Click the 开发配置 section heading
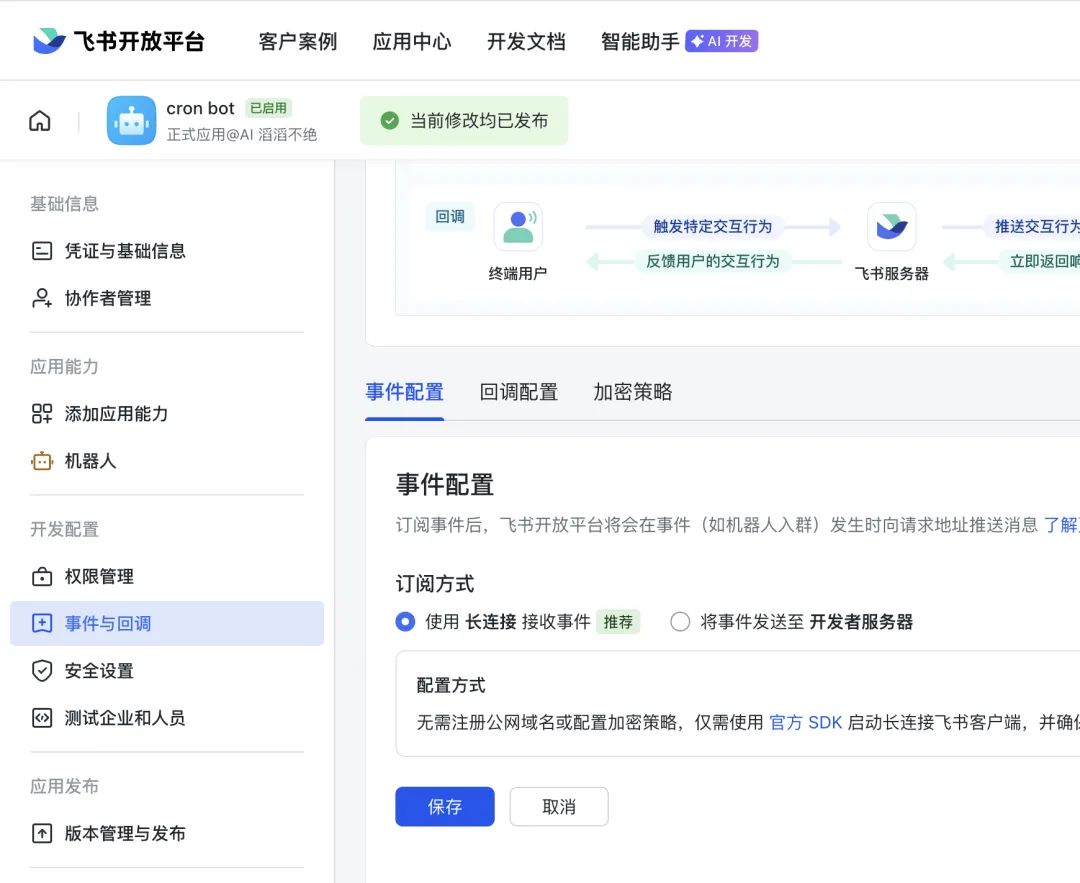The width and height of the screenshot is (1080, 883). tap(64, 529)
